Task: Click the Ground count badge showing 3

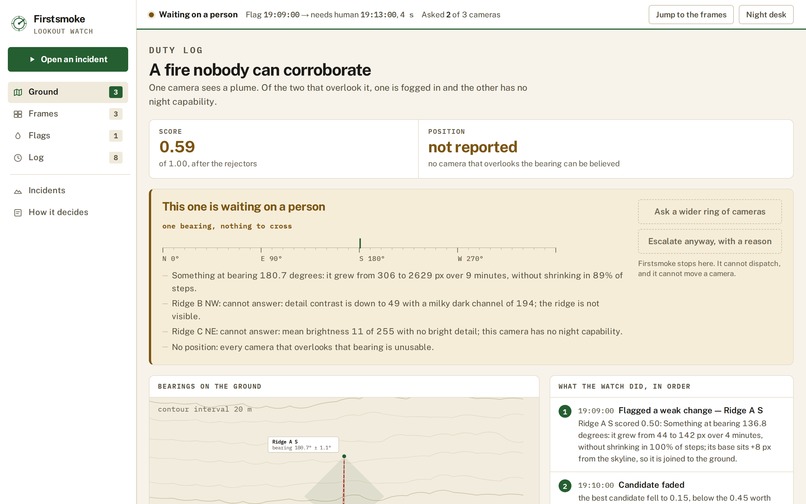Action: pyautogui.click(x=116, y=92)
